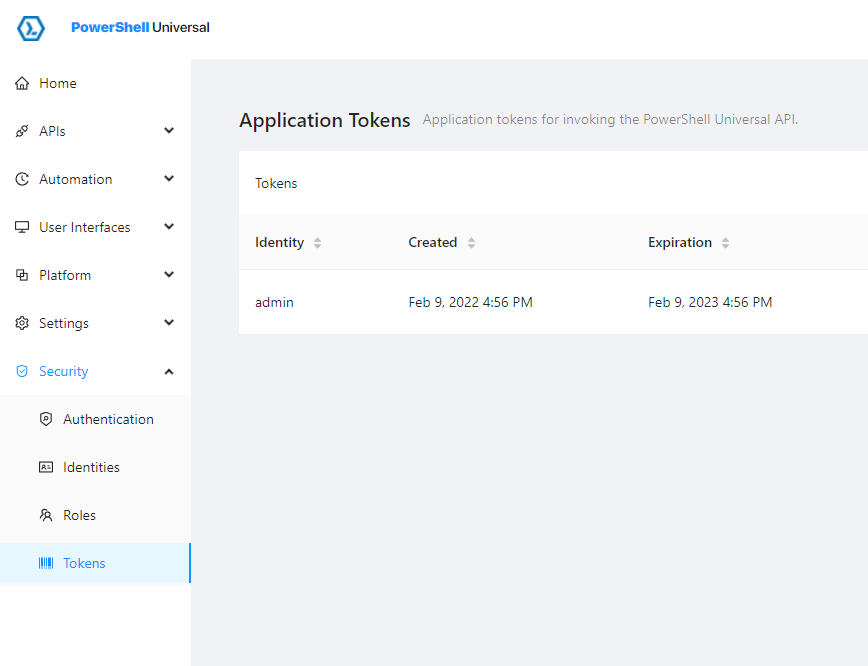Screen dimensions: 868x666
Task: Click the Settings gear icon
Action: coord(22,323)
